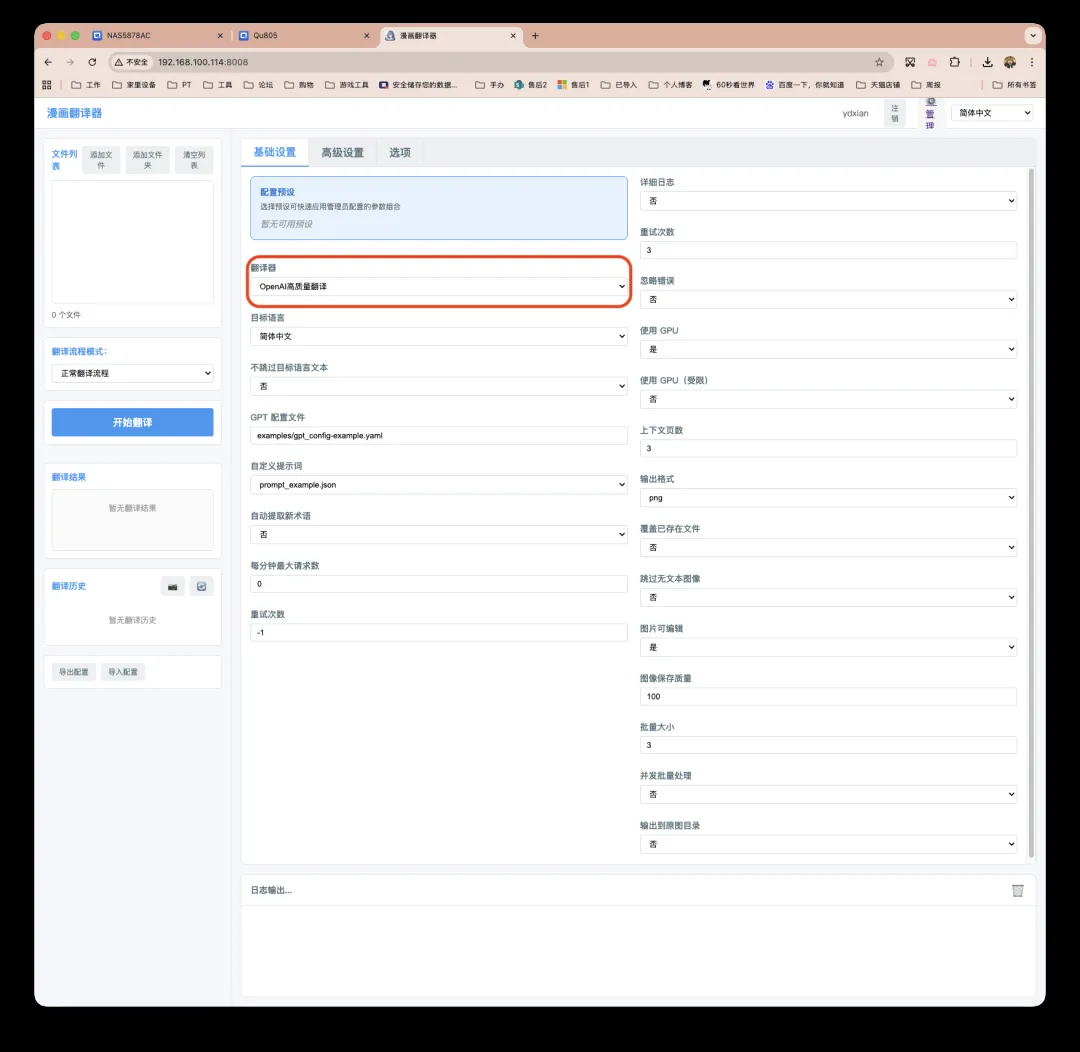Click the folder icon button in 翻译历史 panel
1080x1052 pixels.
(173, 587)
